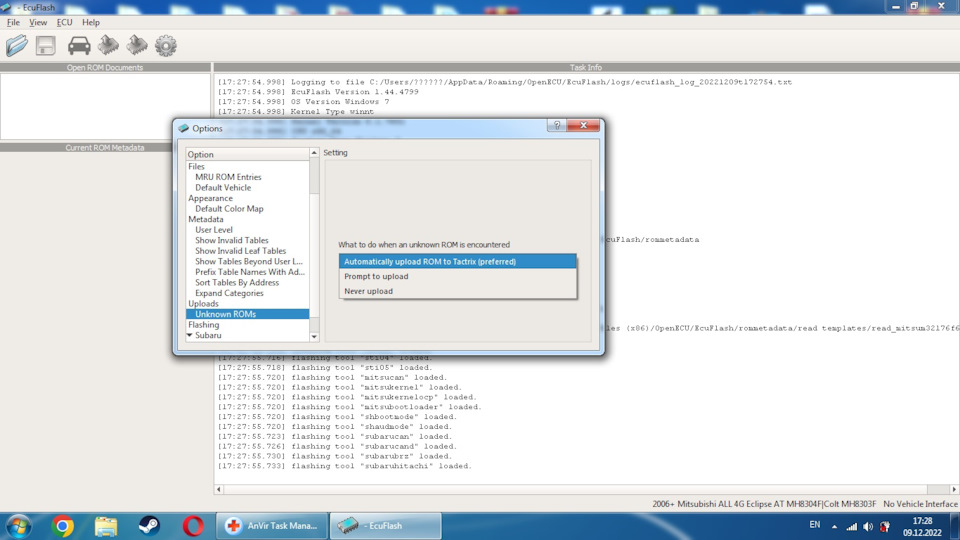
Task: Click the EcuFlash taskbar button
Action: 386,526
